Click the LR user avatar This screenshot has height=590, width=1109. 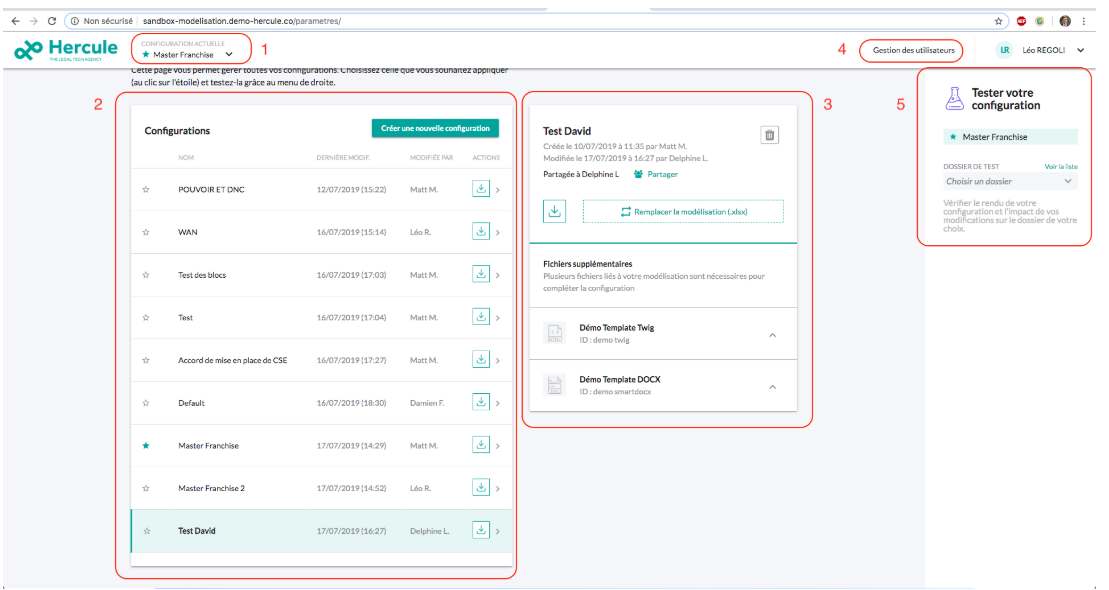pyautogui.click(x=1004, y=50)
